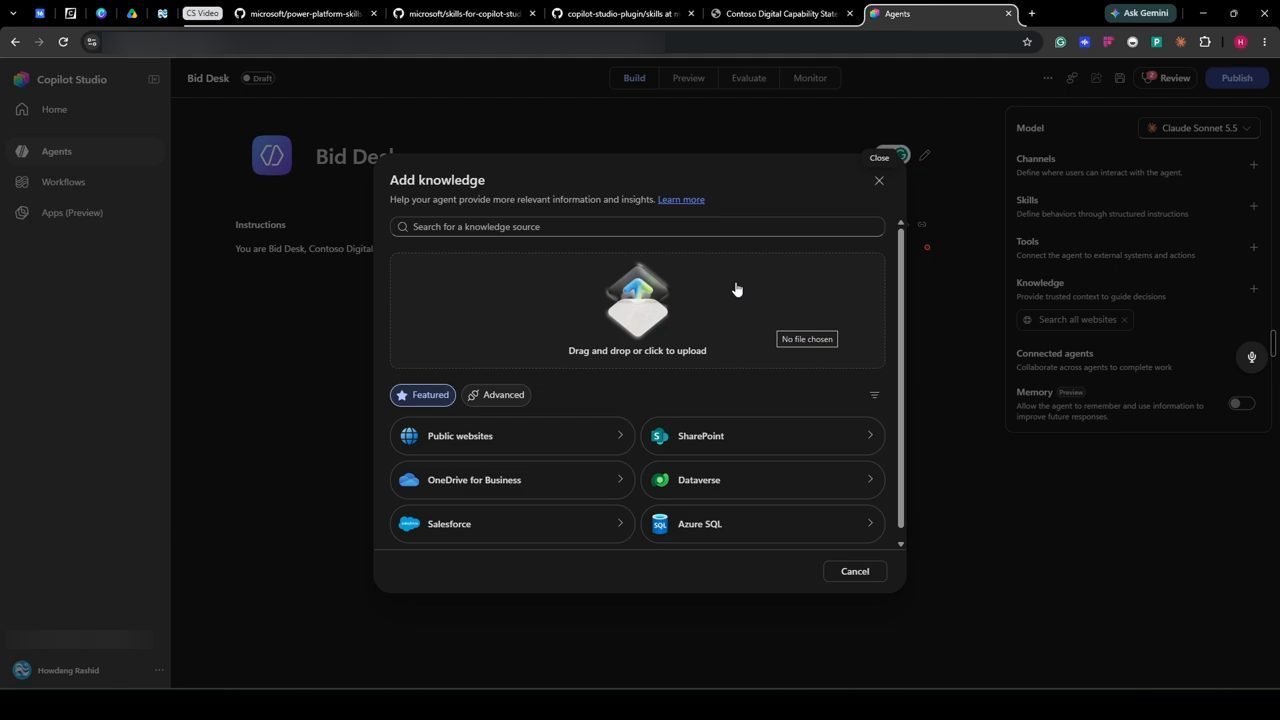Viewport: 1280px width, 720px height.
Task: Focus the Search for a knowledge source field
Action: tap(637, 227)
